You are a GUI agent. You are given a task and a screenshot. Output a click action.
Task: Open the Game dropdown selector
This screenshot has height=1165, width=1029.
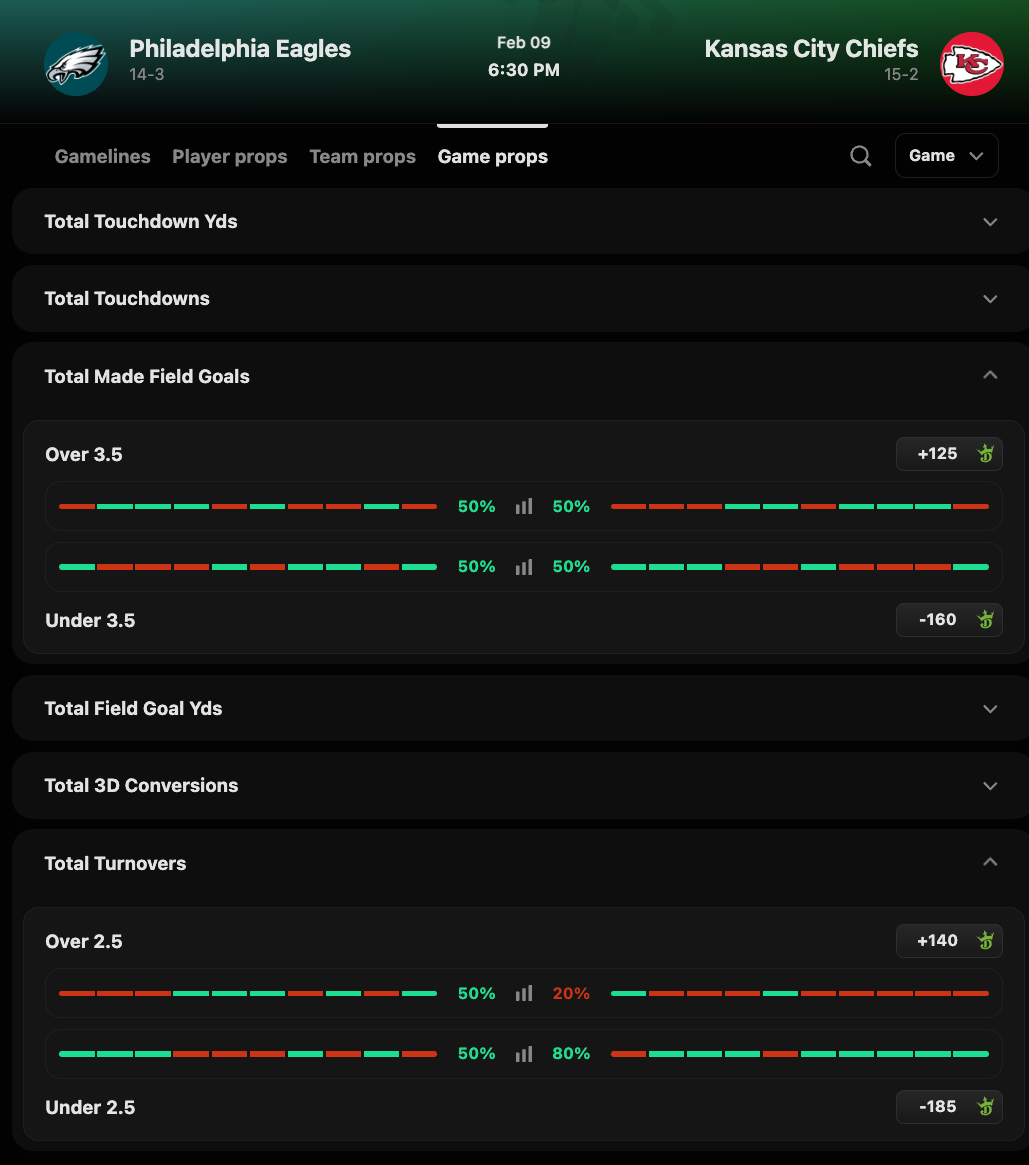pos(947,155)
